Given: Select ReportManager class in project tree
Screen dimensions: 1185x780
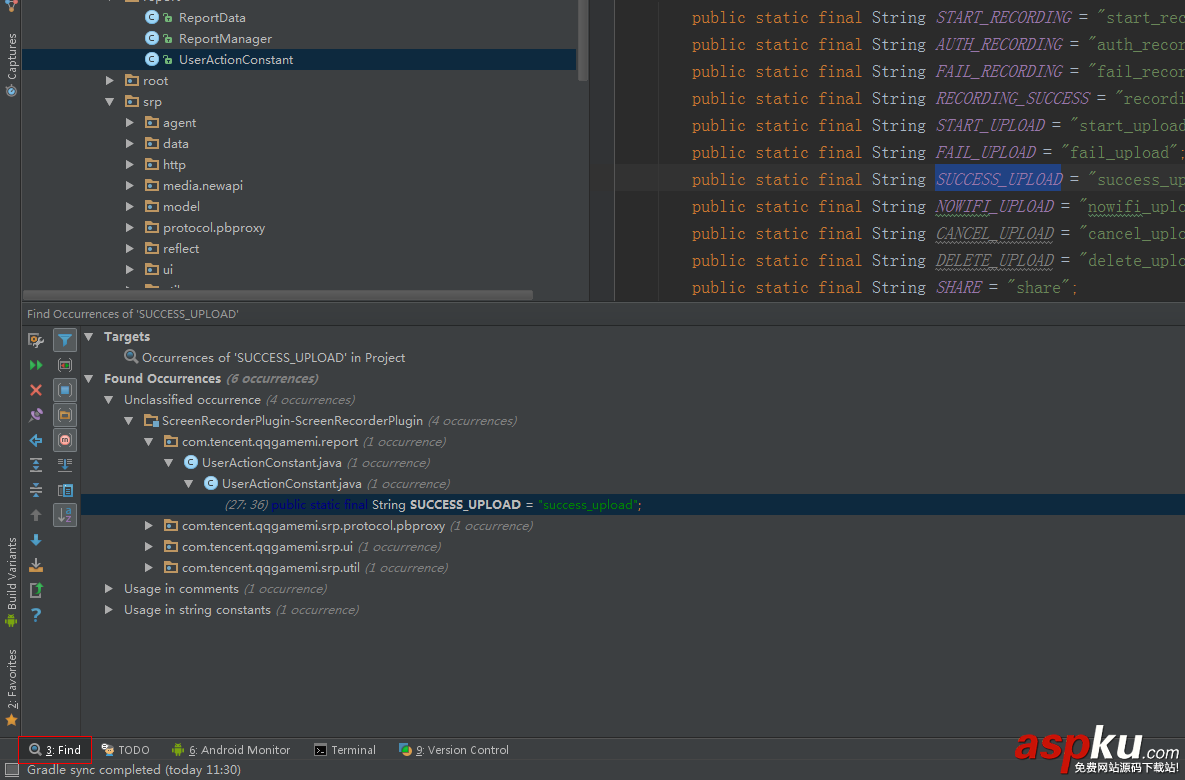Looking at the screenshot, I should pyautogui.click(x=224, y=39).
